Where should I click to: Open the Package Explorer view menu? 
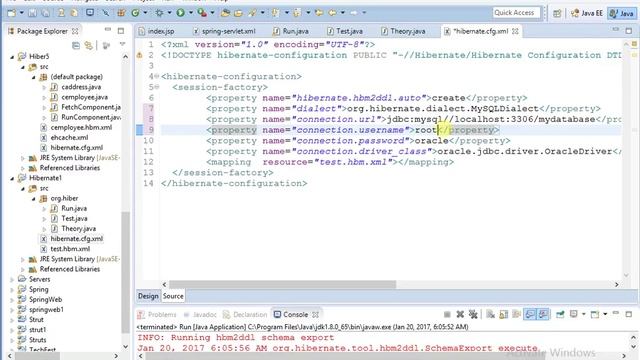pos(122,44)
